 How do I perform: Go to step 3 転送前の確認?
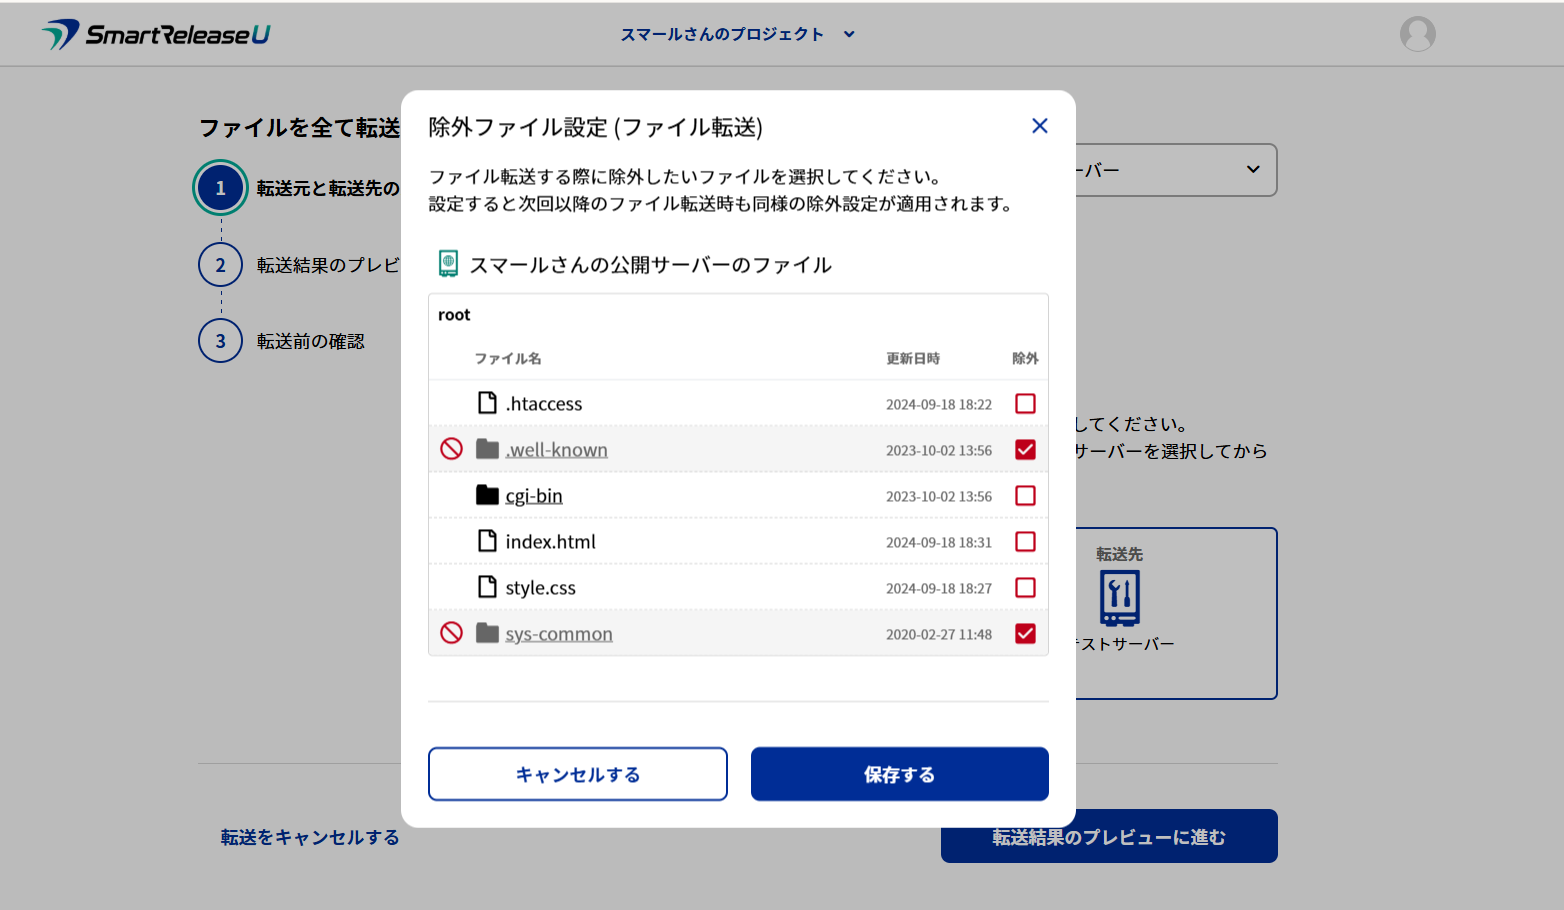click(x=221, y=341)
